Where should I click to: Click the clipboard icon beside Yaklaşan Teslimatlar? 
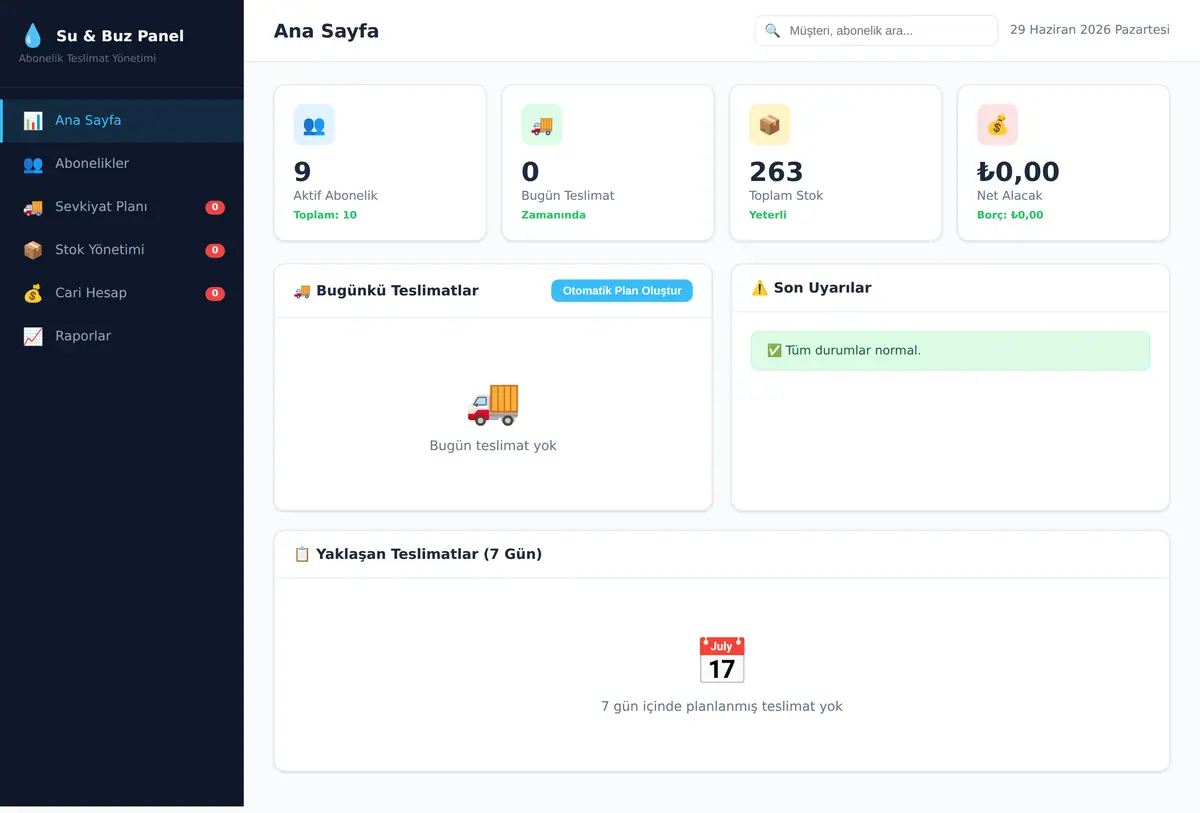(x=302, y=554)
